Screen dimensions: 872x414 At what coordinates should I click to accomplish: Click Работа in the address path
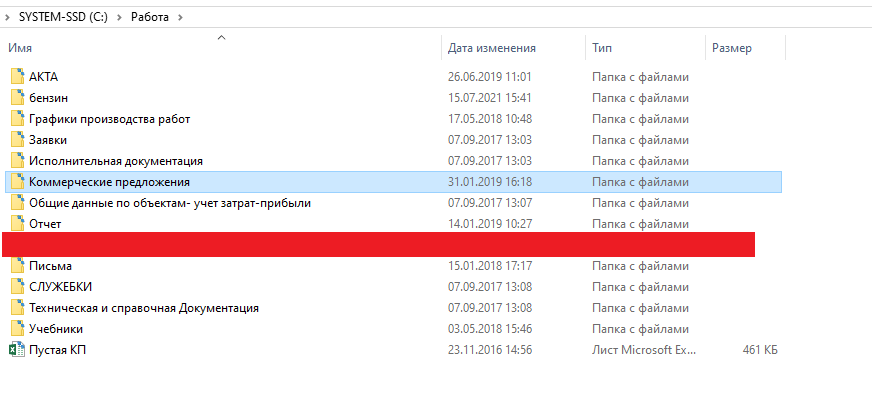tap(150, 17)
